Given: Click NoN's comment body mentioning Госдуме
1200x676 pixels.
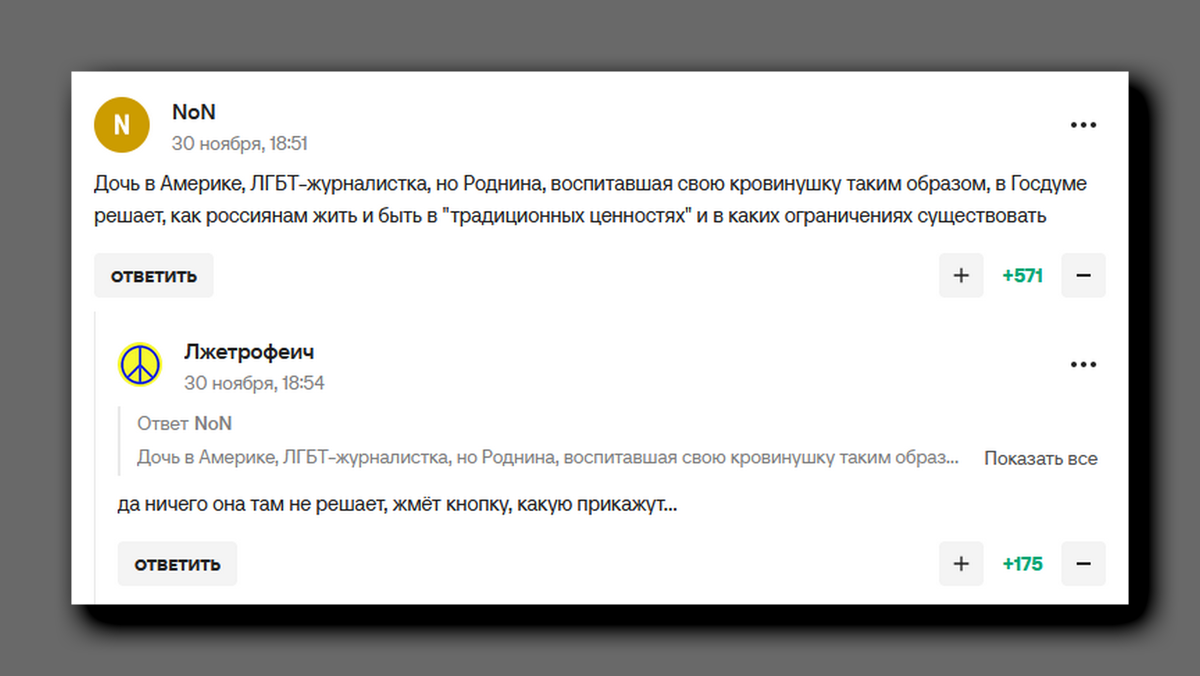Looking at the screenshot, I should (590, 200).
